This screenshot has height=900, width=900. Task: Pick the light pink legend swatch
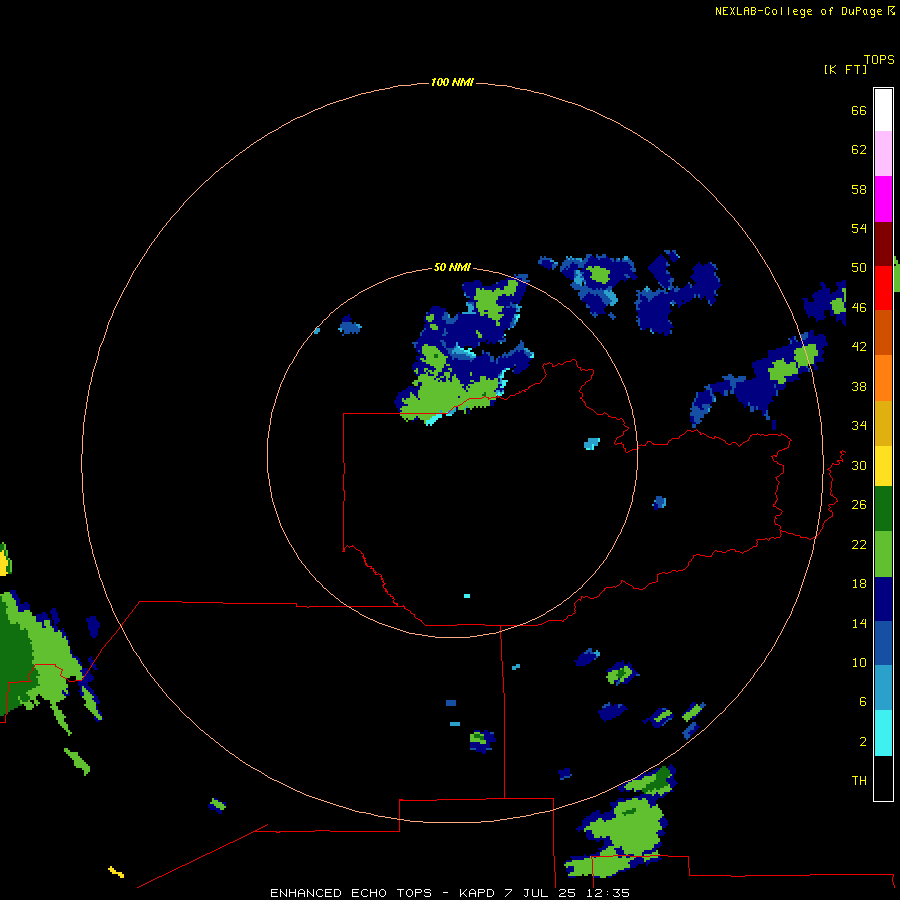coord(883,153)
